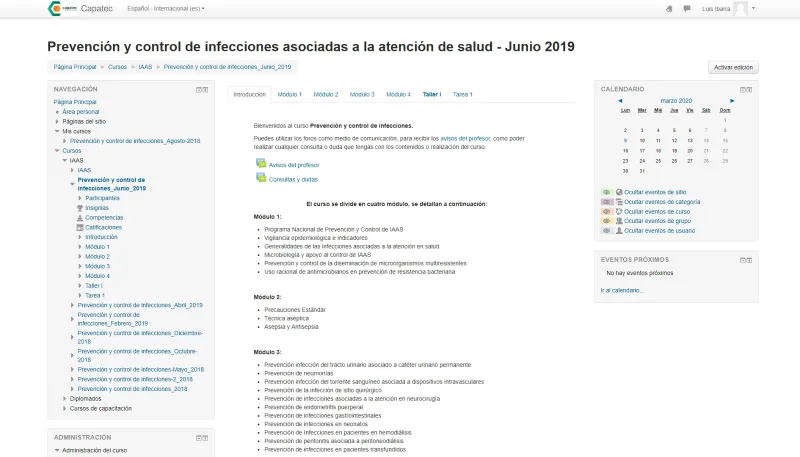Viewport: 800px width, 457px height.
Task: Hide the Administración block icon
Action: [199, 438]
